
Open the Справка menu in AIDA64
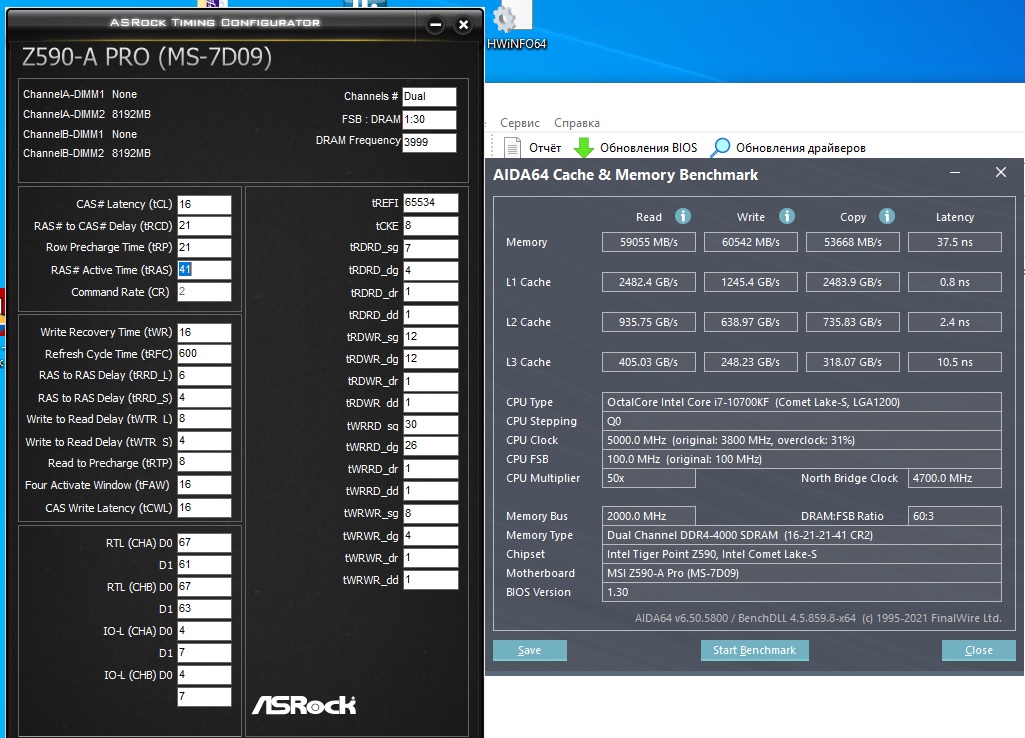pyautogui.click(x=577, y=123)
